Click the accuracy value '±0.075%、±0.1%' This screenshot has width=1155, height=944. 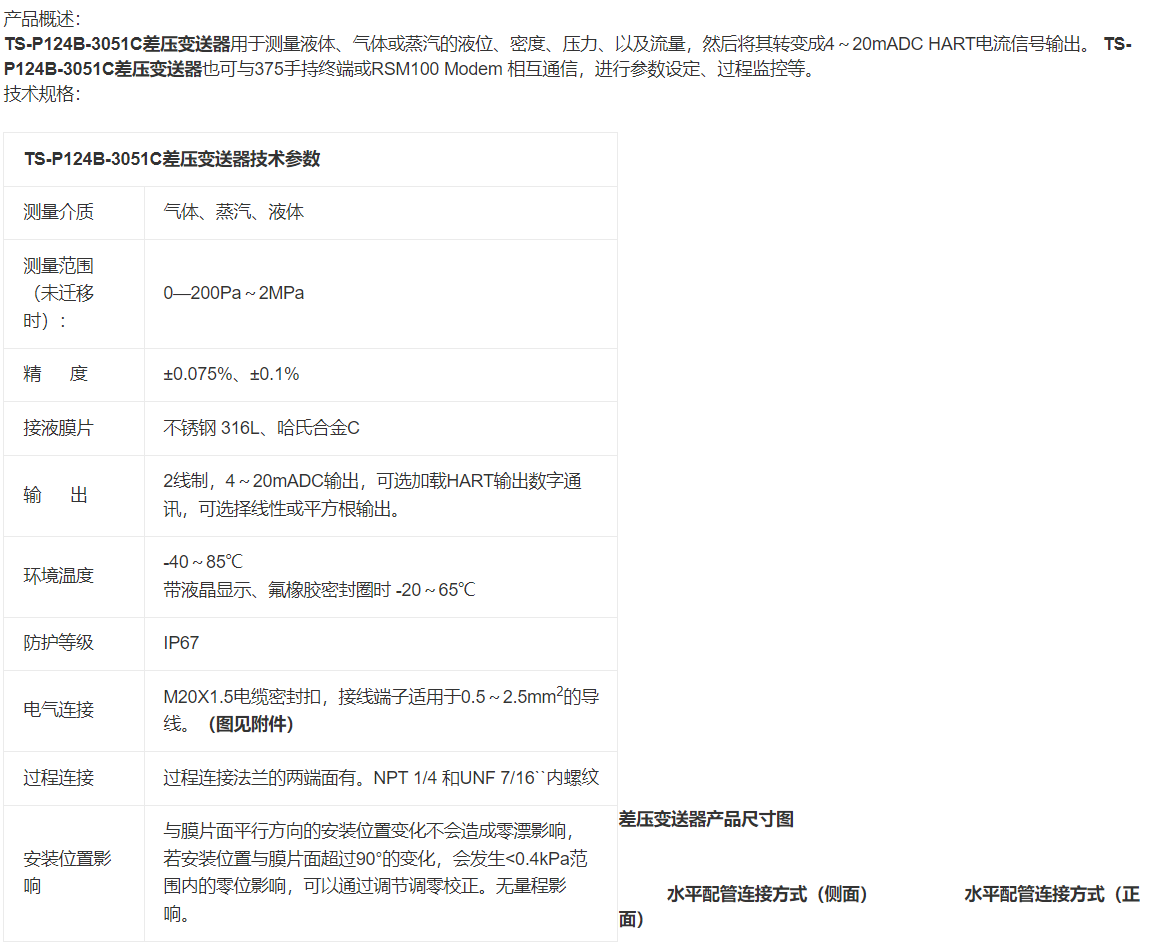(231, 374)
